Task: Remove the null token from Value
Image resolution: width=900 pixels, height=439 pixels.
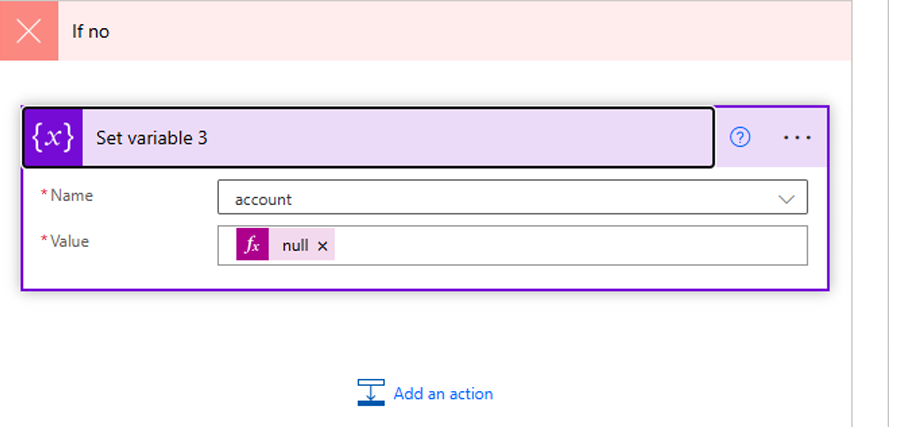Action: [x=322, y=246]
